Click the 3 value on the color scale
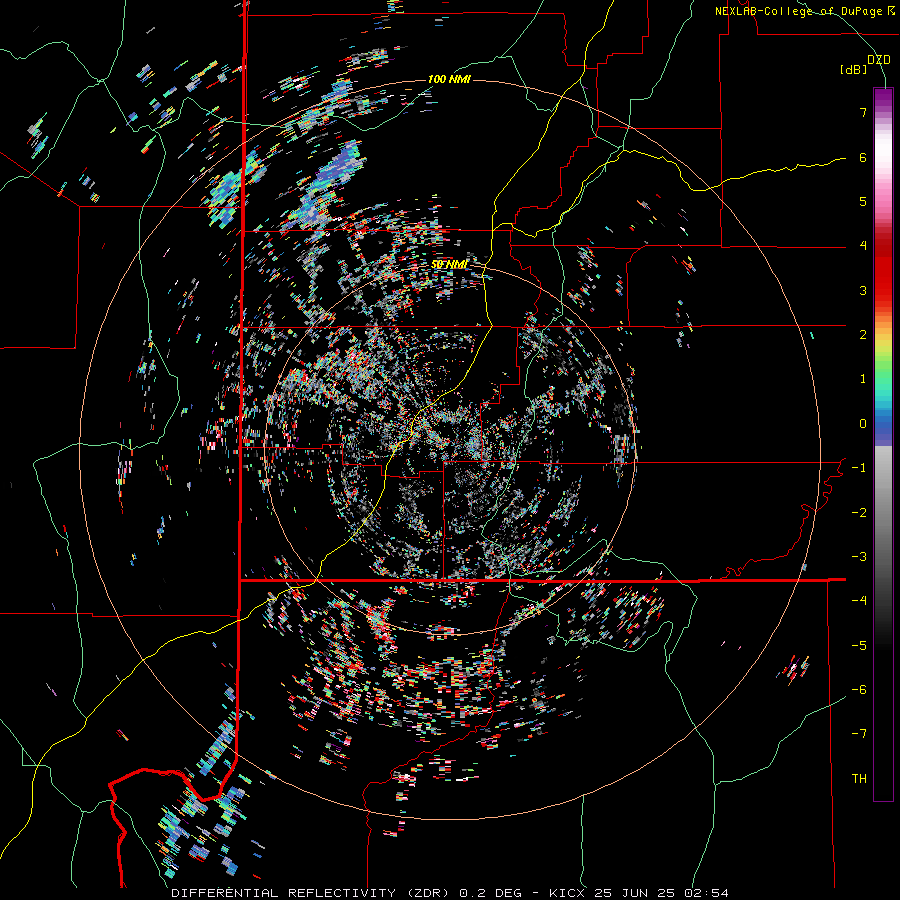Image resolution: width=900 pixels, height=900 pixels. [863, 290]
